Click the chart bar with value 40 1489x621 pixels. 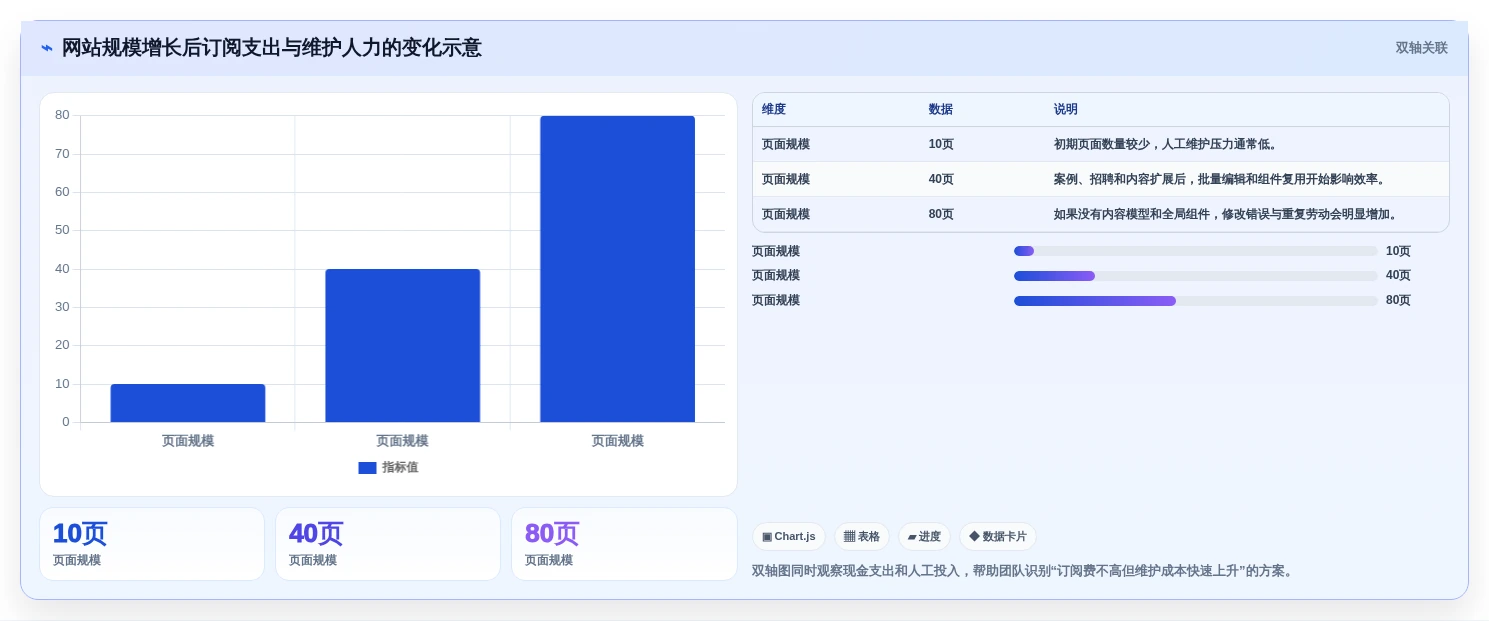pos(402,346)
